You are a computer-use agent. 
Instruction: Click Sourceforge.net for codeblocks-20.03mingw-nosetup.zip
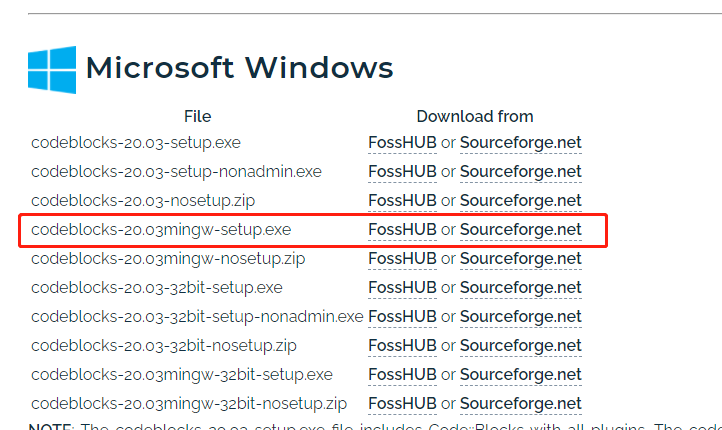[x=520, y=259]
